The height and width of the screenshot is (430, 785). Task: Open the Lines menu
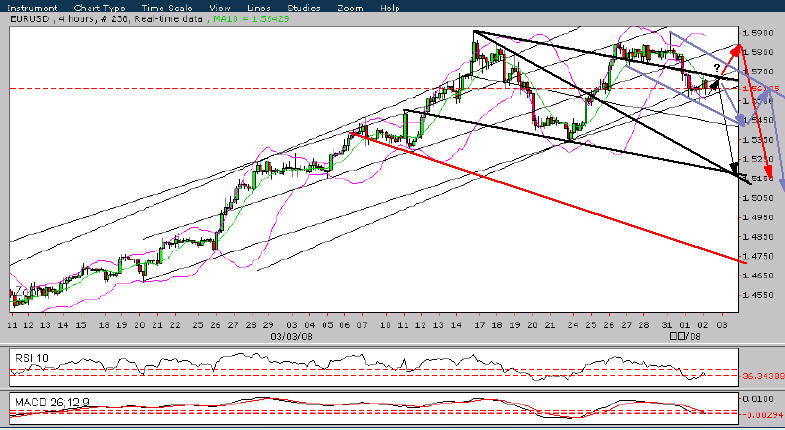click(258, 8)
